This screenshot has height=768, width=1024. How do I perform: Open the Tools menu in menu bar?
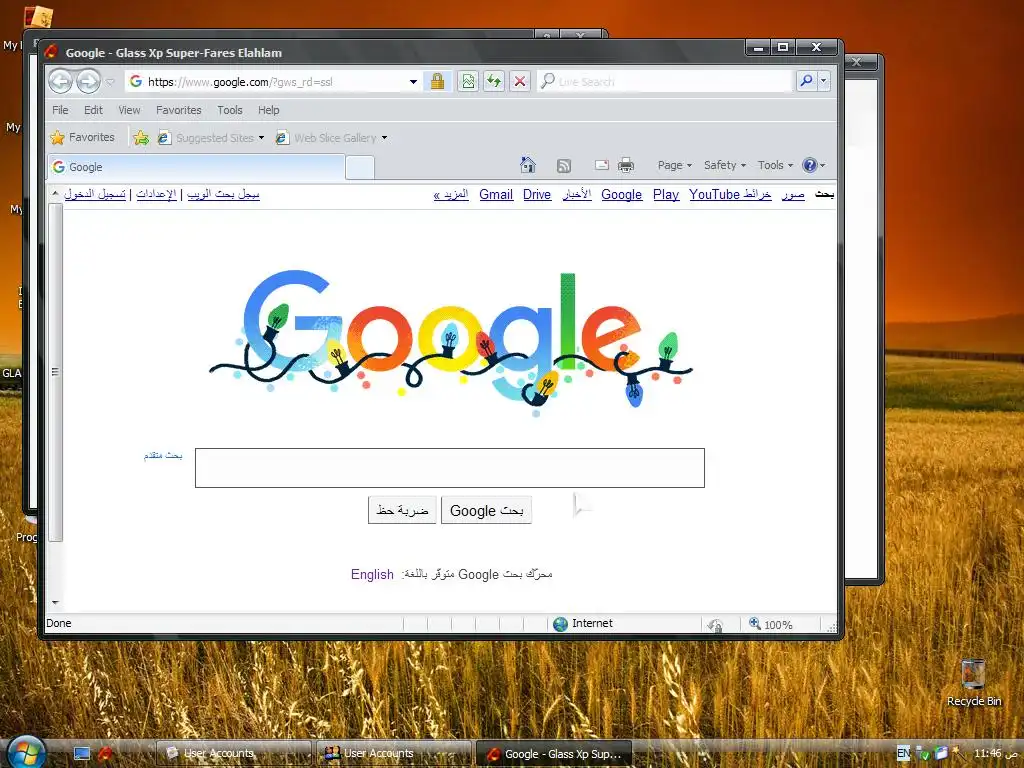[x=230, y=110]
